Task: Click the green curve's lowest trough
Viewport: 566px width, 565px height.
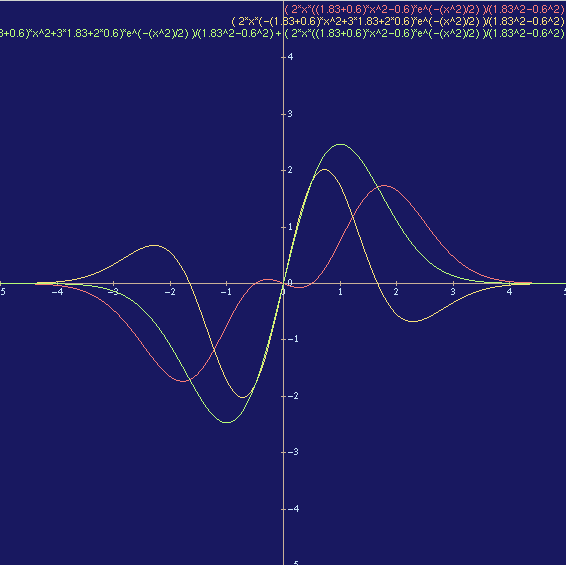Action: tap(227, 422)
